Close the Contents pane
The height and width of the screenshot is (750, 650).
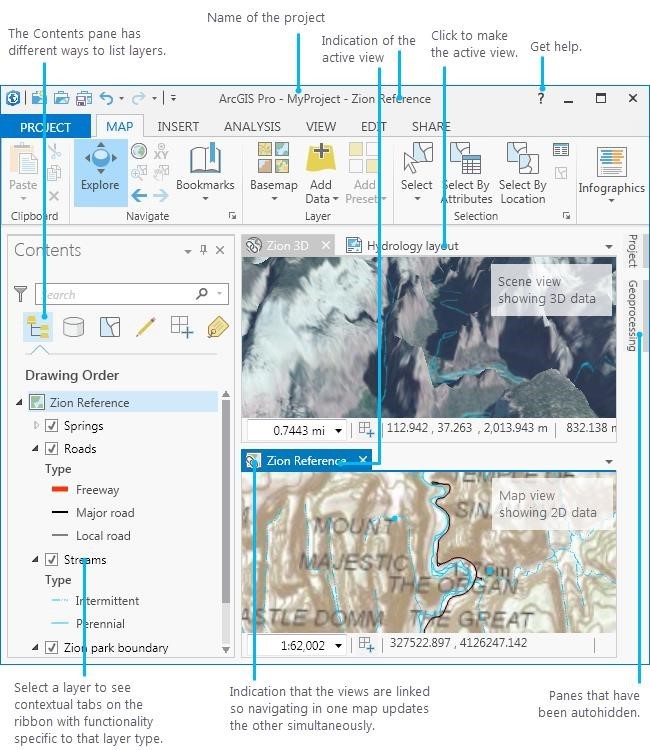point(220,250)
